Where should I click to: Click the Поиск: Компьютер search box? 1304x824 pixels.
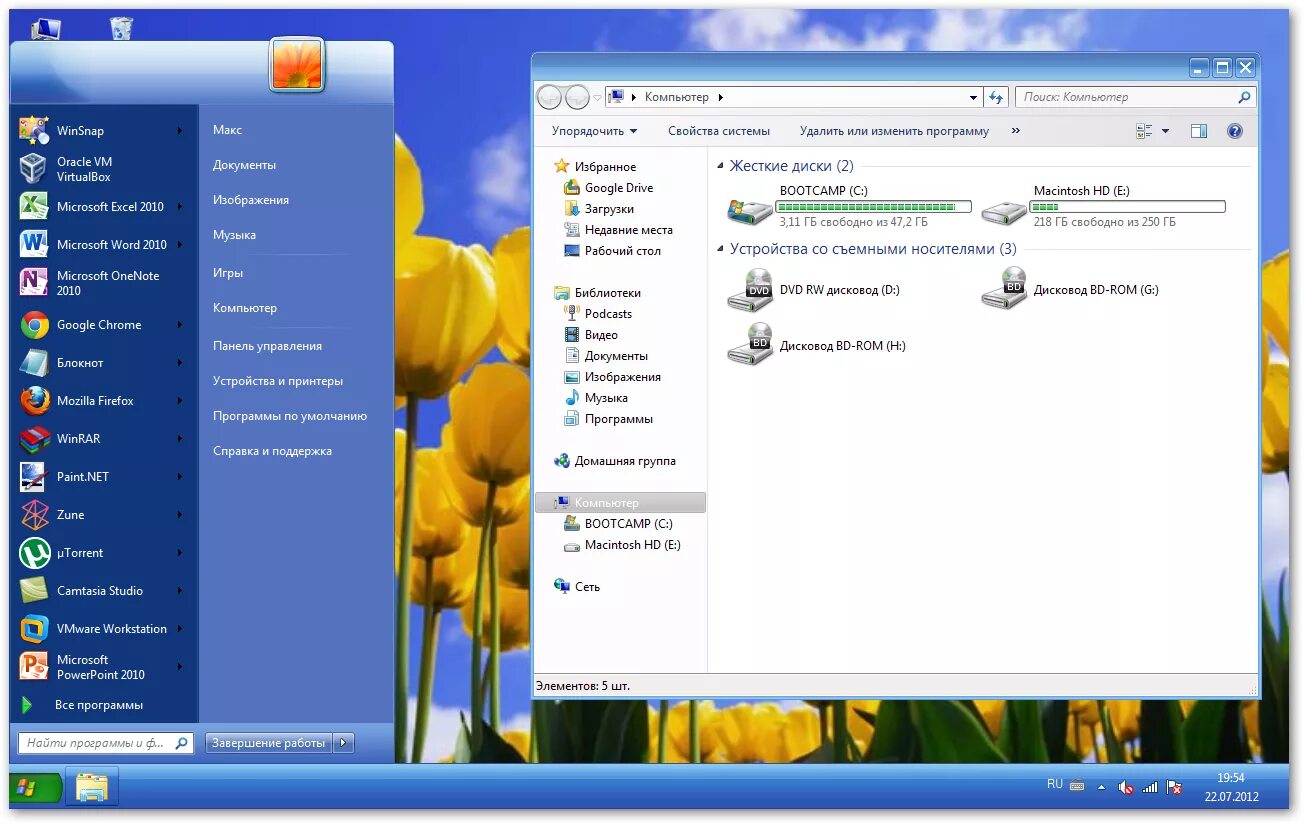click(1135, 97)
